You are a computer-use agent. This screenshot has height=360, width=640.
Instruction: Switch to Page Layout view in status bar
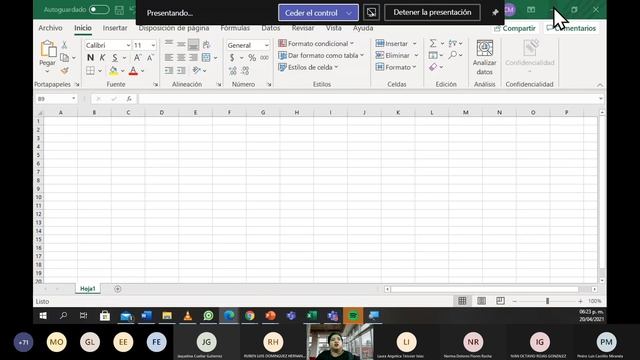[481, 301]
